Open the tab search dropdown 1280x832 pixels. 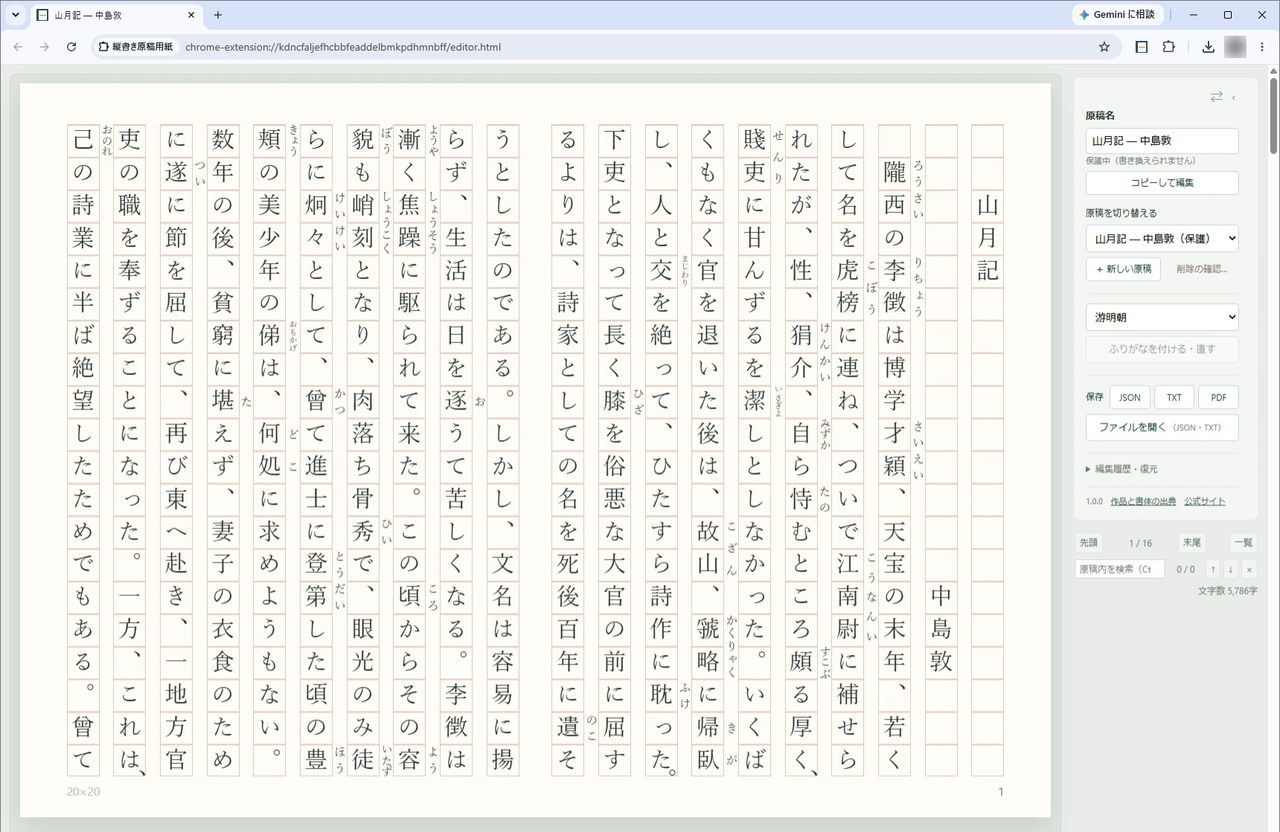coord(15,15)
